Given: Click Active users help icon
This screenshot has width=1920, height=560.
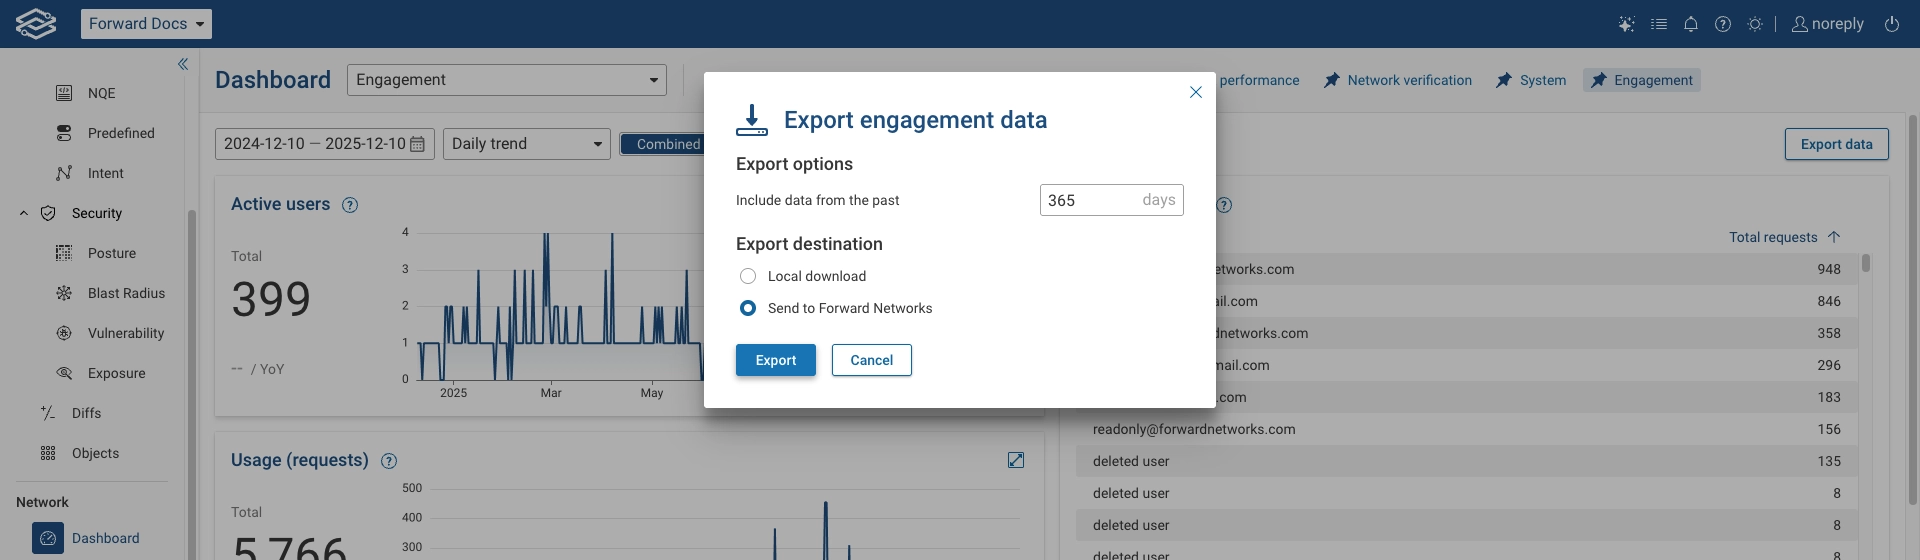Looking at the screenshot, I should click(350, 205).
